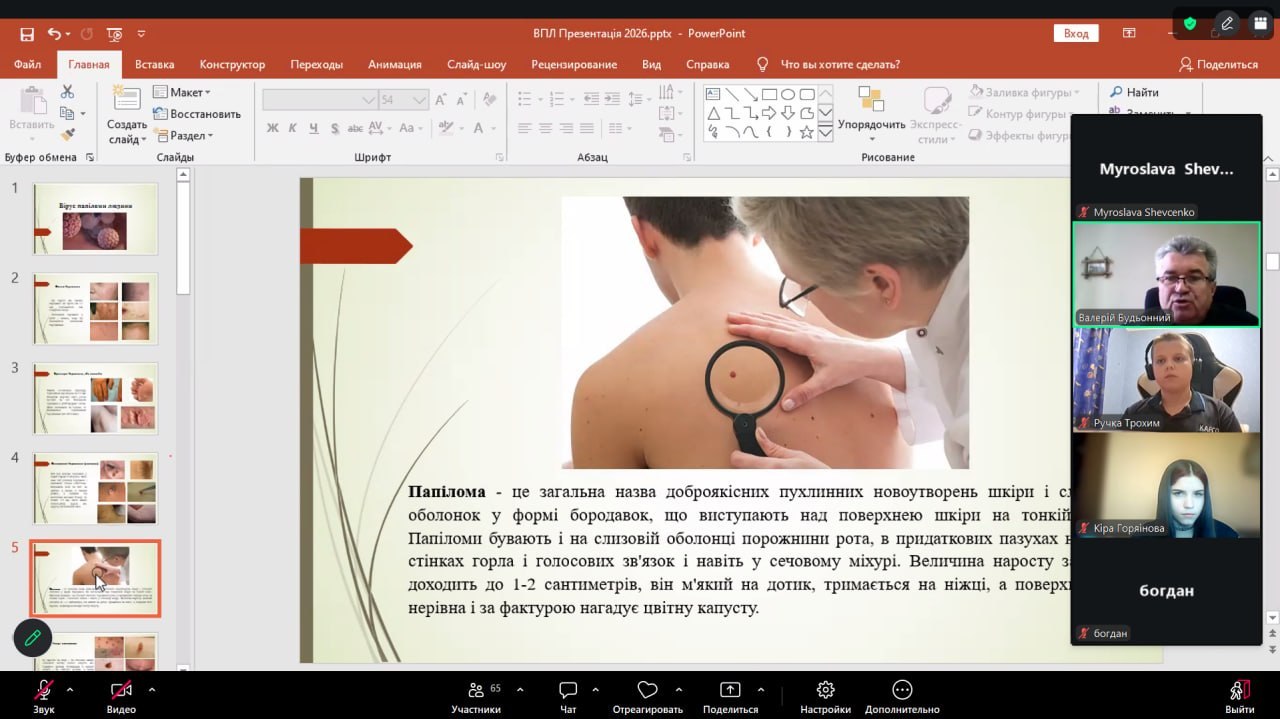Open Zoom Настройки gear icon
1280x719 pixels.
pyautogui.click(x=825, y=696)
